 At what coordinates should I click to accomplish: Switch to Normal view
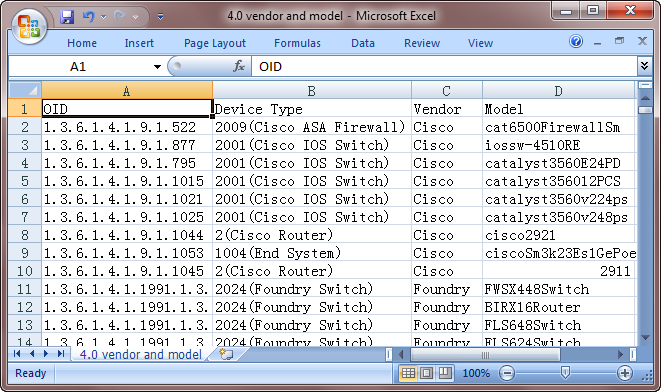[408, 373]
